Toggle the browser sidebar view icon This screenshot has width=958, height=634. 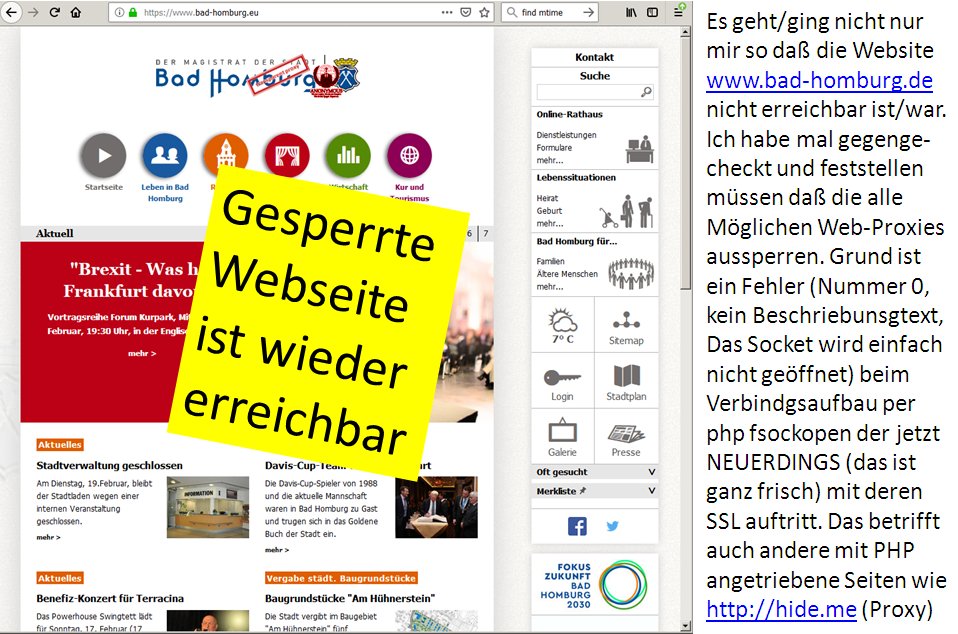pos(653,13)
